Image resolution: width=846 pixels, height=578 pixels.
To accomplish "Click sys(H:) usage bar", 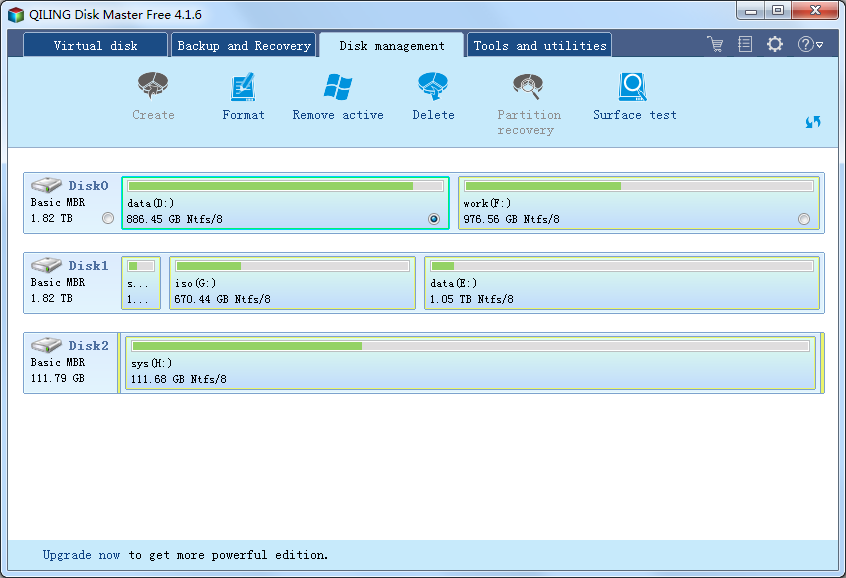I will [x=470, y=346].
